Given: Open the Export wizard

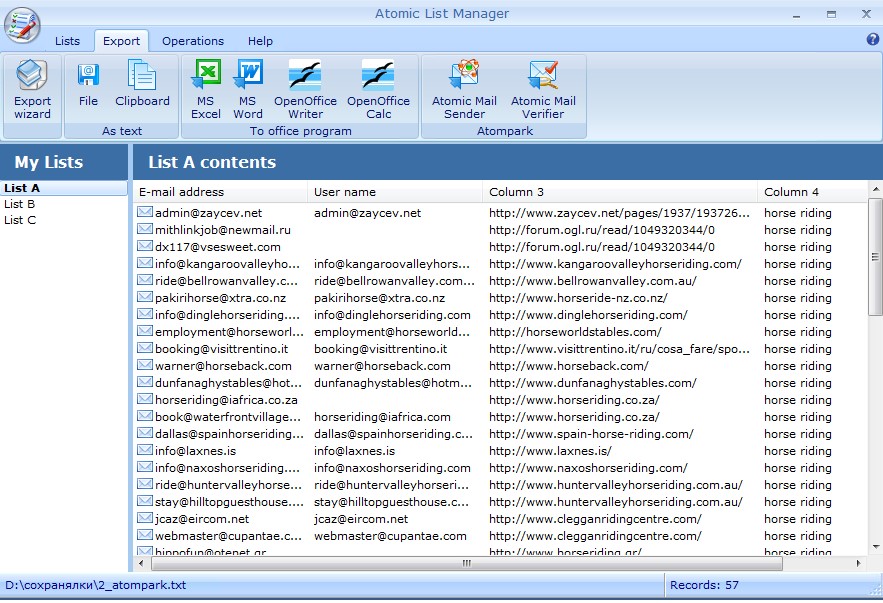Looking at the screenshot, I should tap(31, 90).
